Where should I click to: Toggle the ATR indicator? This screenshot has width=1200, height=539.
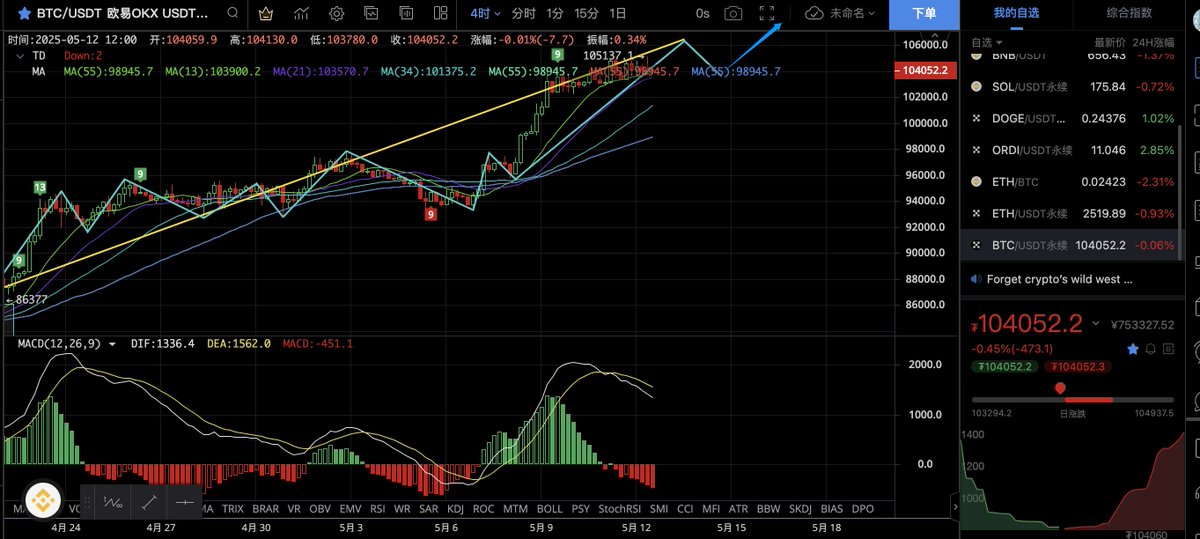pyautogui.click(x=738, y=509)
